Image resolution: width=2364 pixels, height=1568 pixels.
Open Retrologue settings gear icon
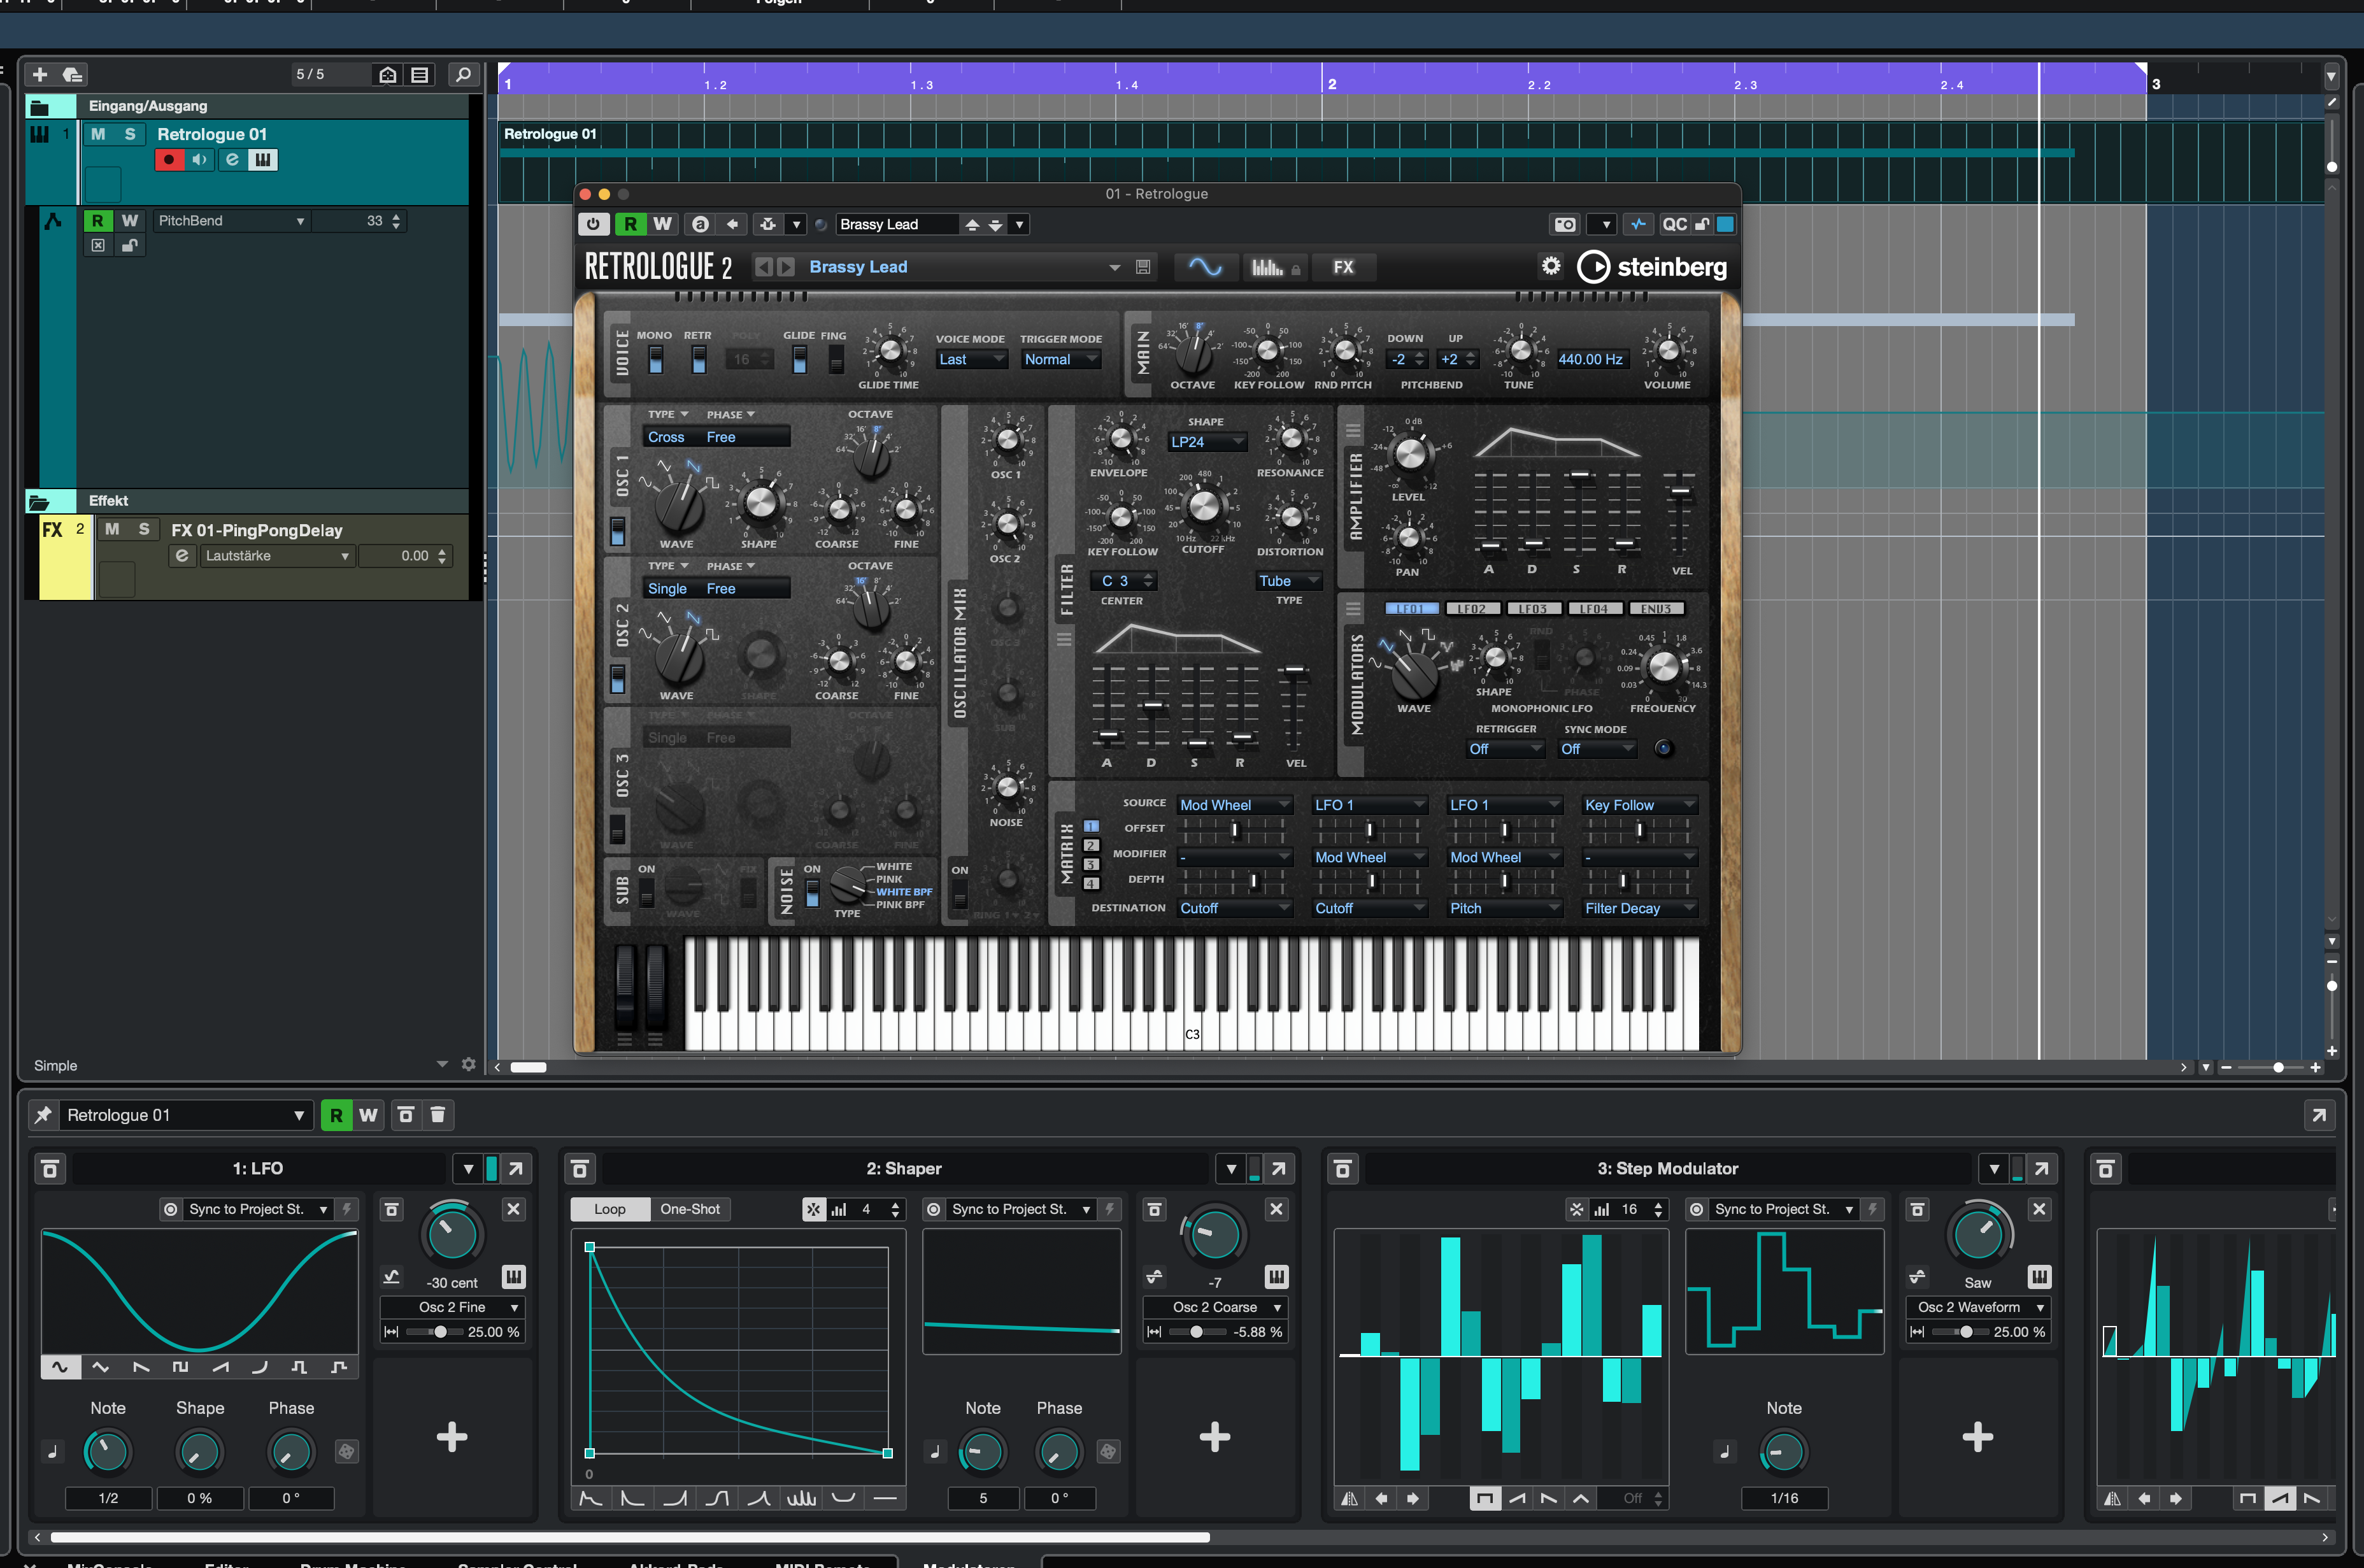tap(1550, 266)
